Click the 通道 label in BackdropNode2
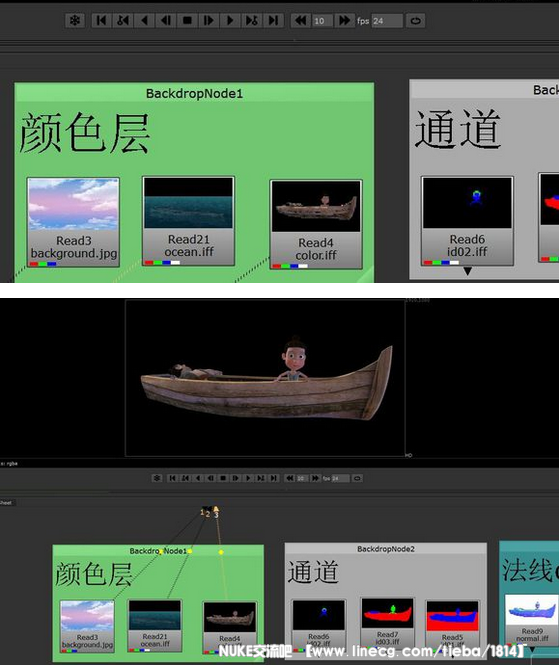 click(313, 571)
